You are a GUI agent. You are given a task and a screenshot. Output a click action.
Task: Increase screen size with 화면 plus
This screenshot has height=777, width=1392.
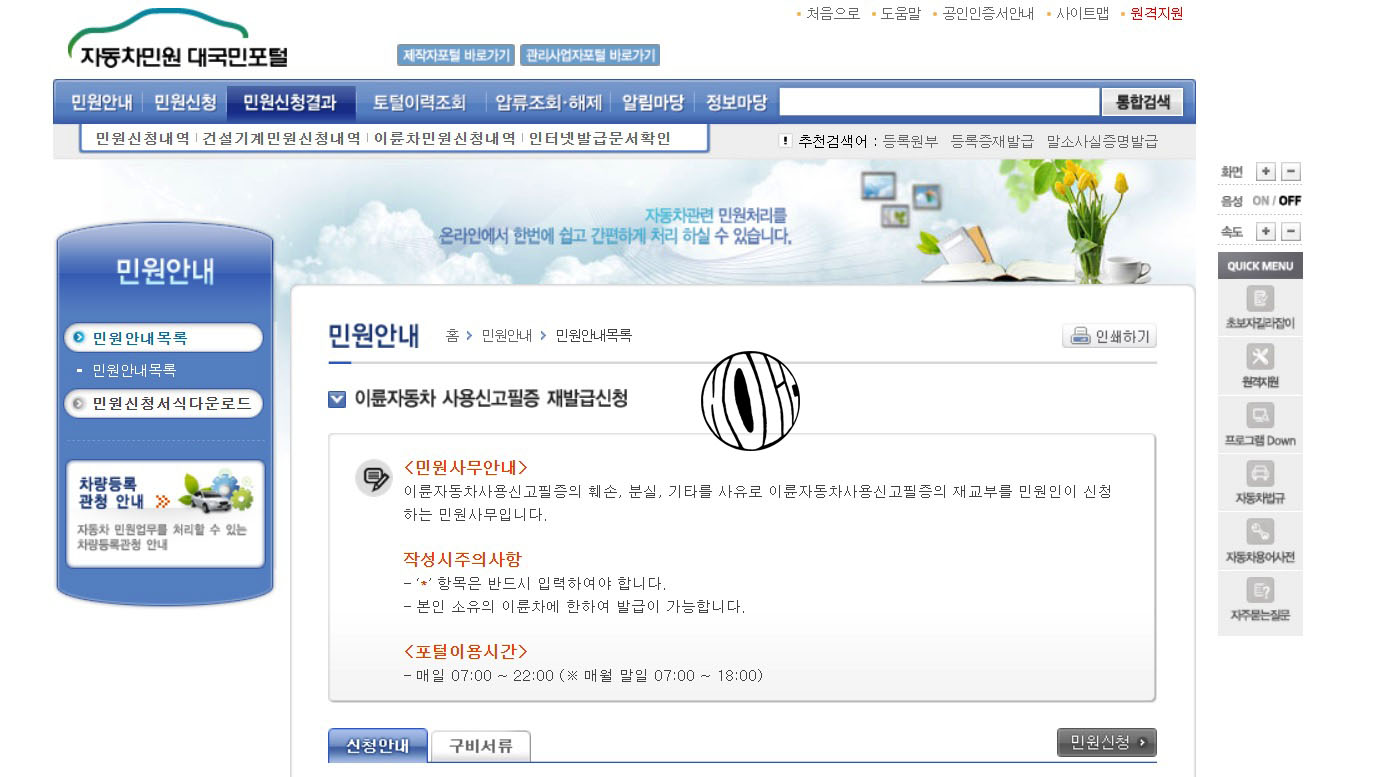[x=1266, y=172]
